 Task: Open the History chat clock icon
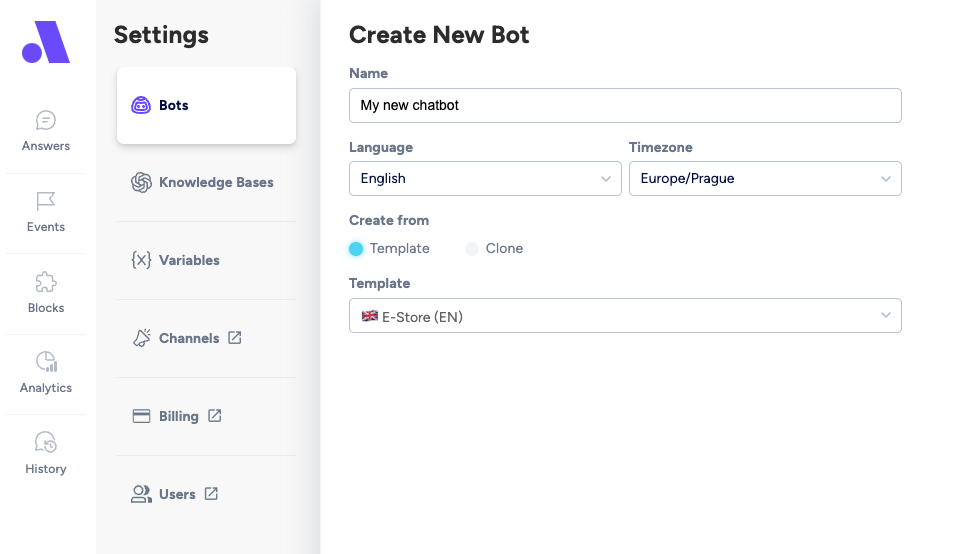pos(46,442)
